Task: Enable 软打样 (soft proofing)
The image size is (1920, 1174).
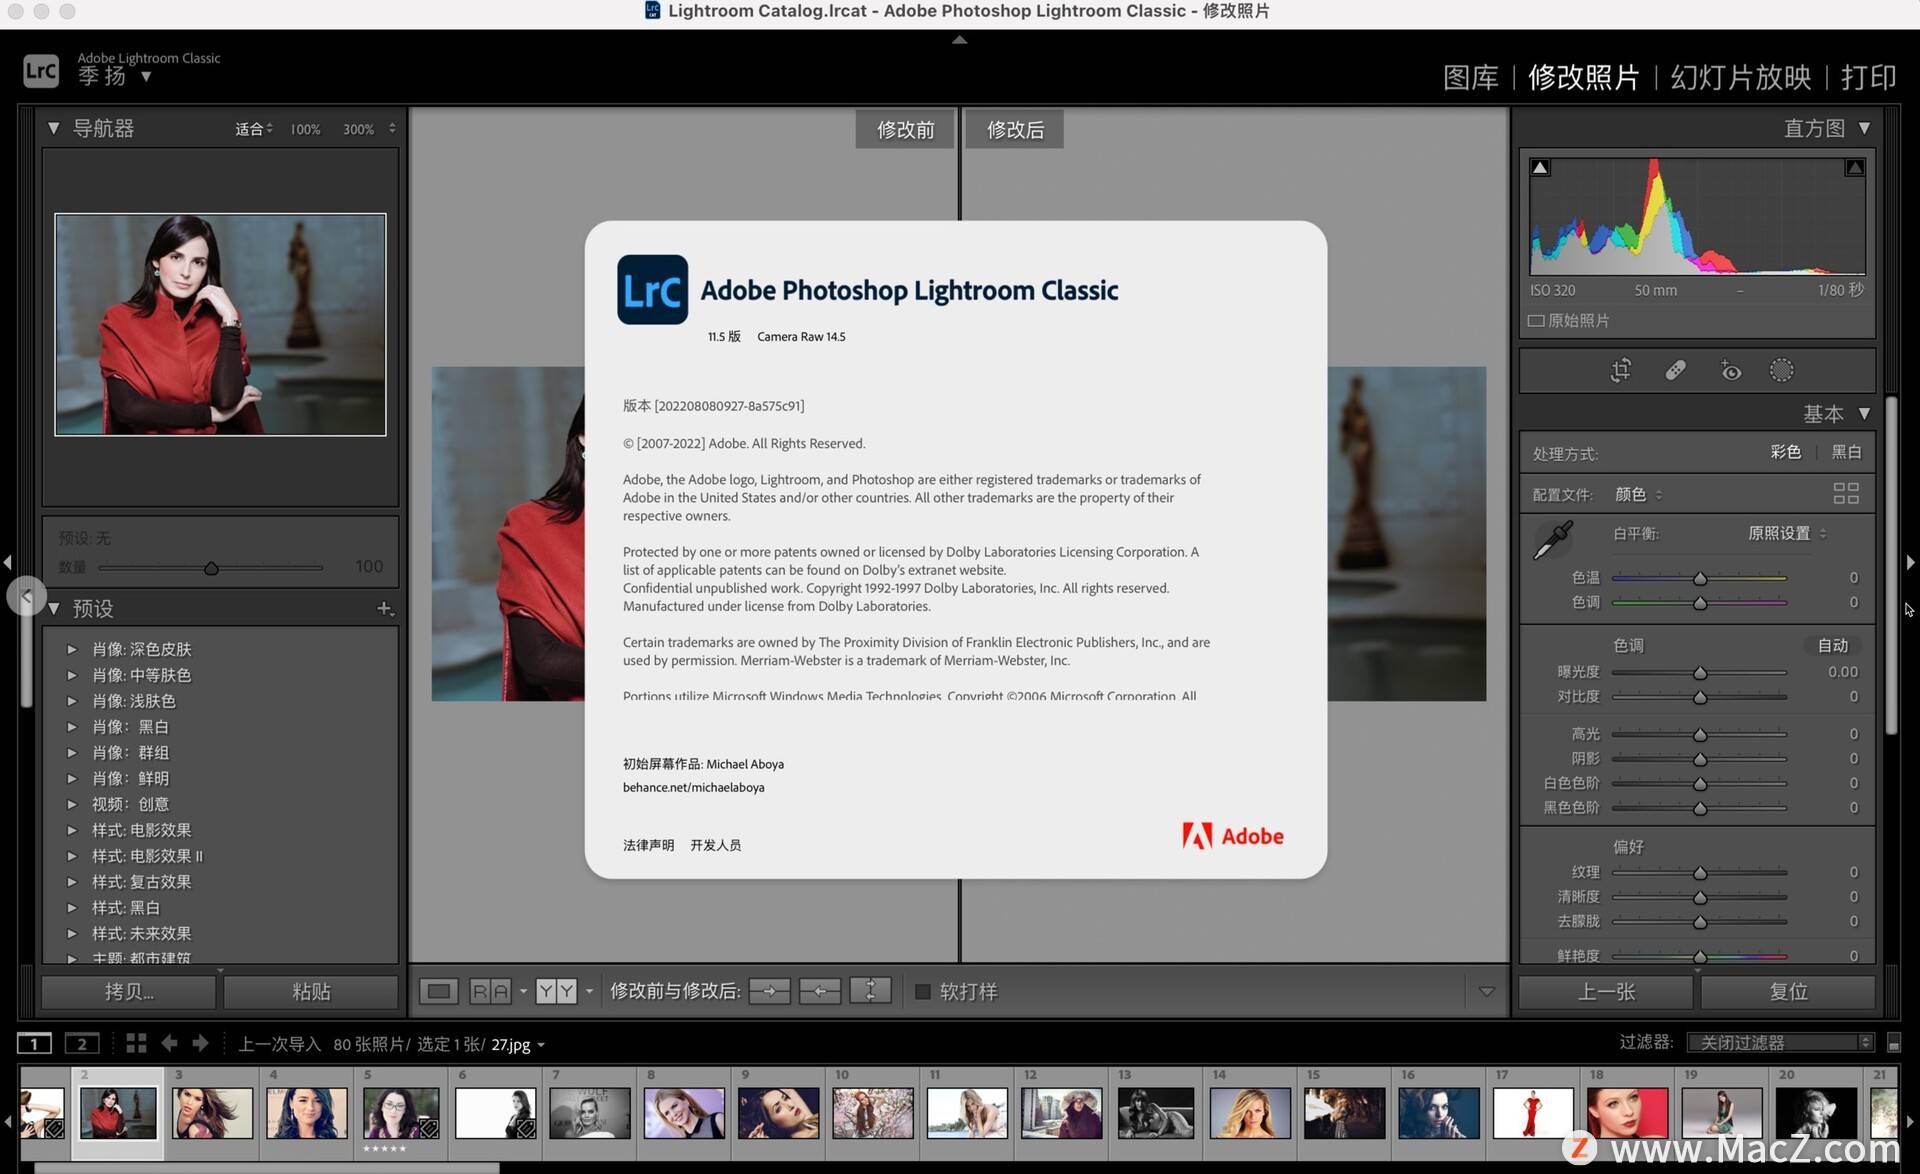Action: pos(922,991)
